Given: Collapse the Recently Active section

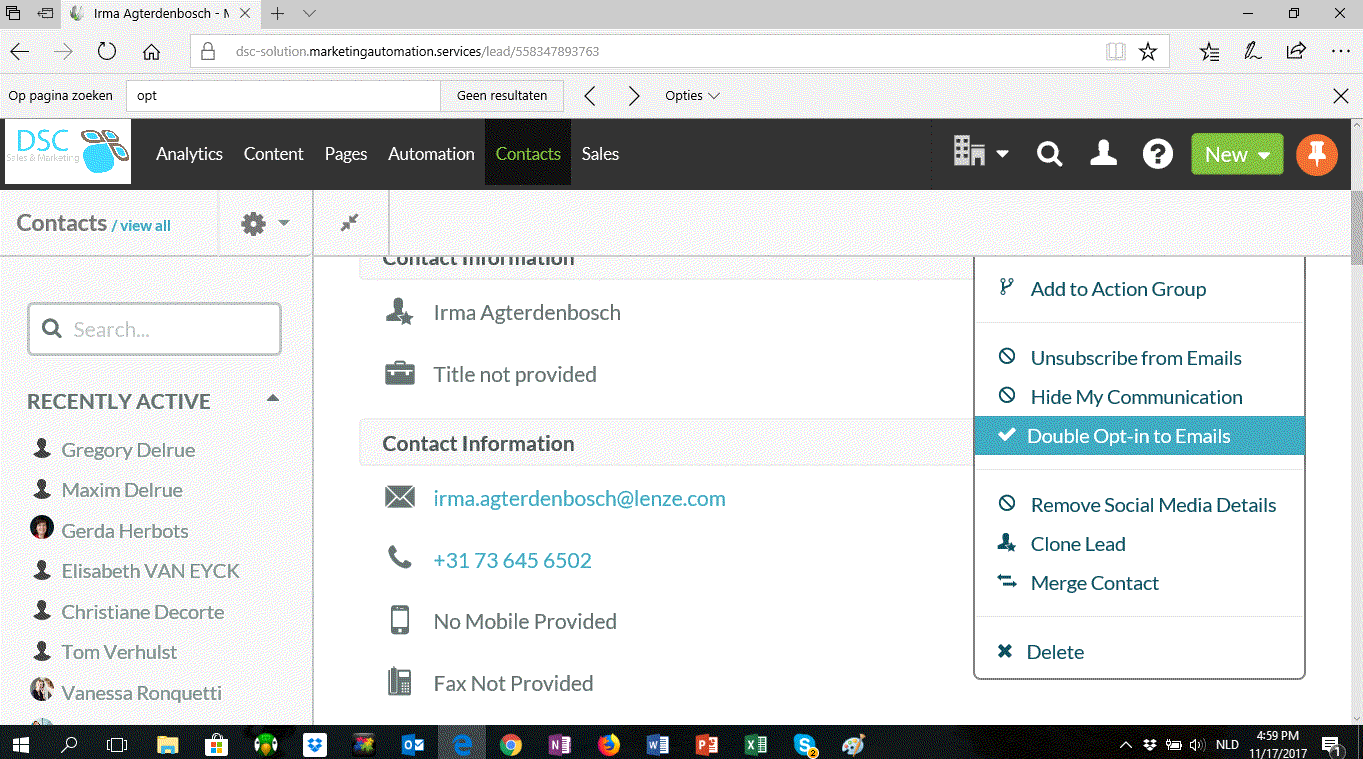Looking at the screenshot, I should (x=272, y=397).
